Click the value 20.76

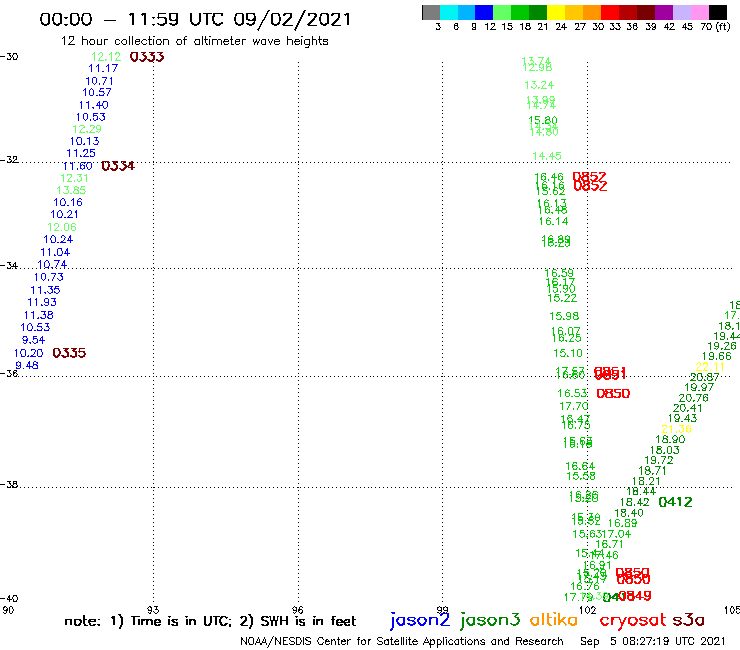(x=693, y=398)
